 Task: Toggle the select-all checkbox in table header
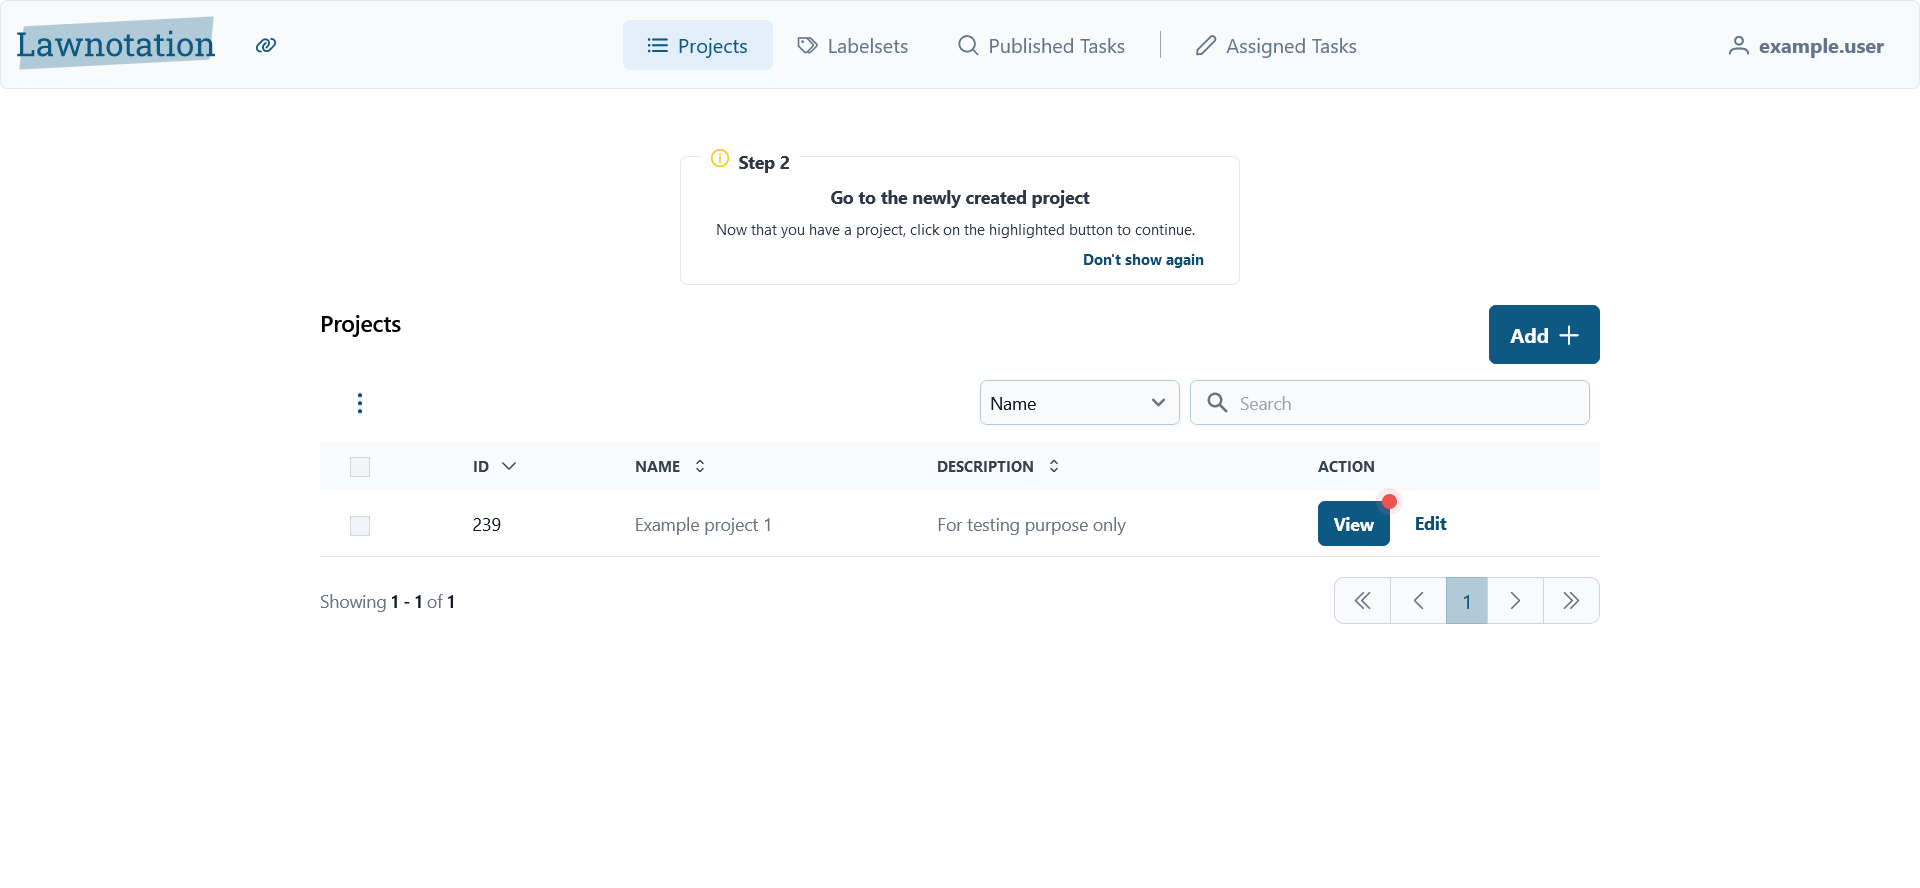tap(360, 467)
